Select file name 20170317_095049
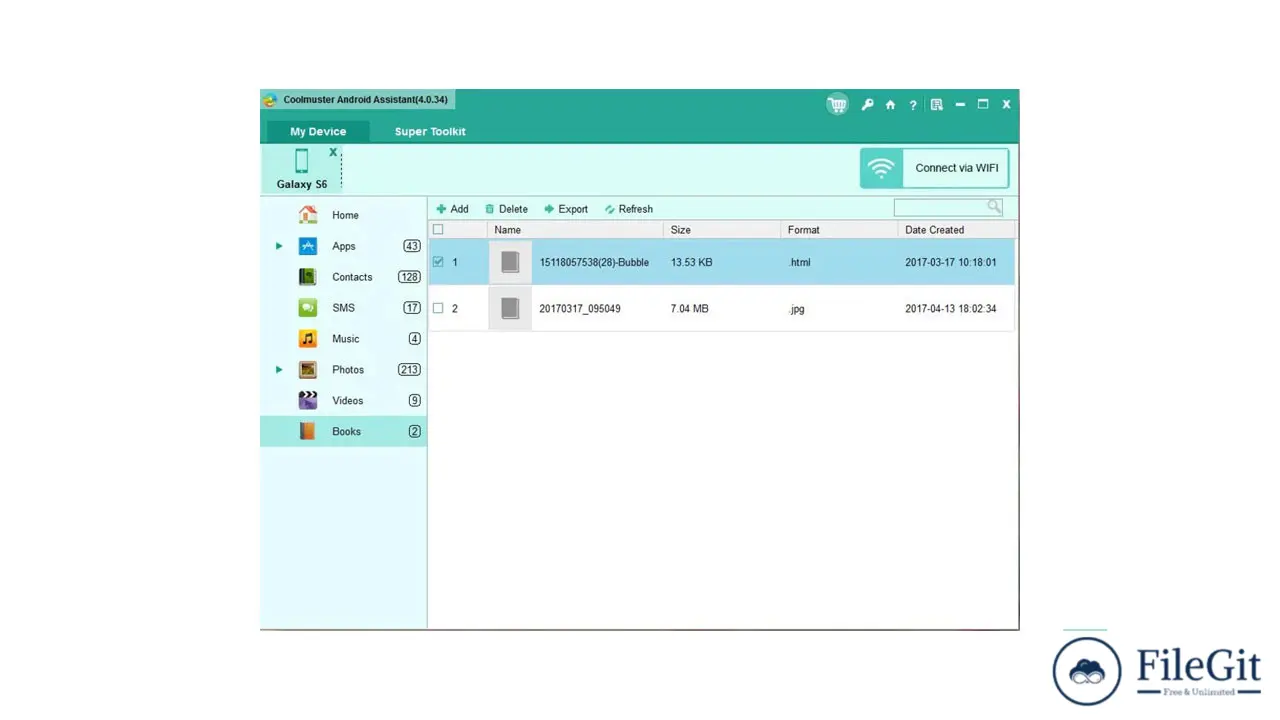 (580, 308)
